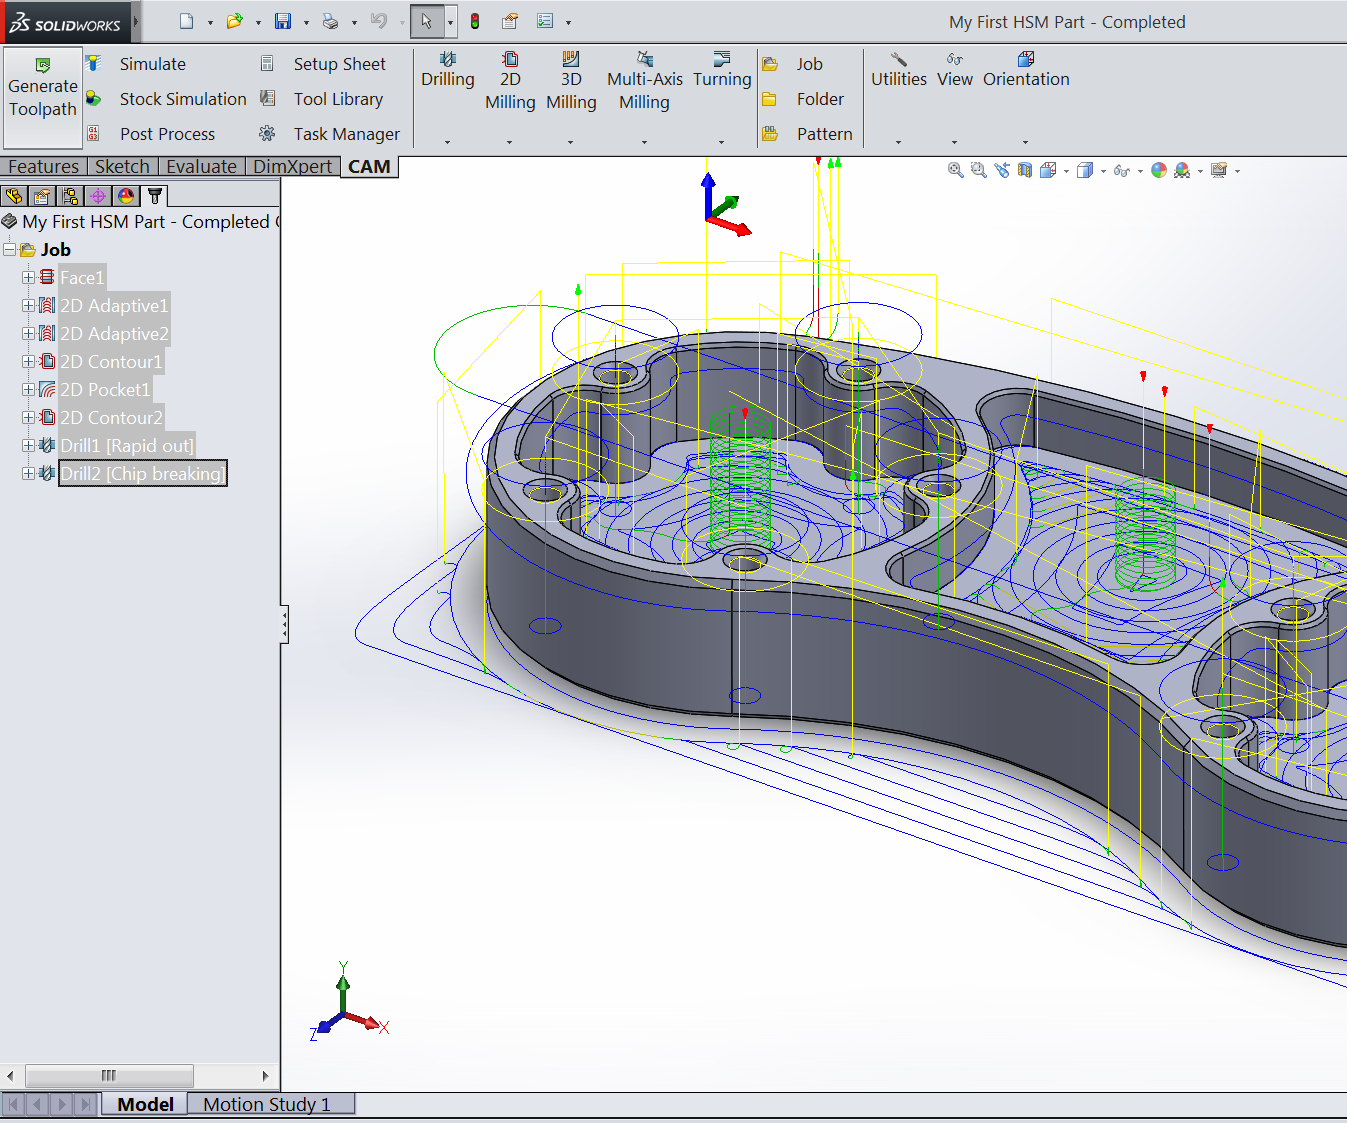Switch to the DimXpert ribbon tab

(292, 167)
